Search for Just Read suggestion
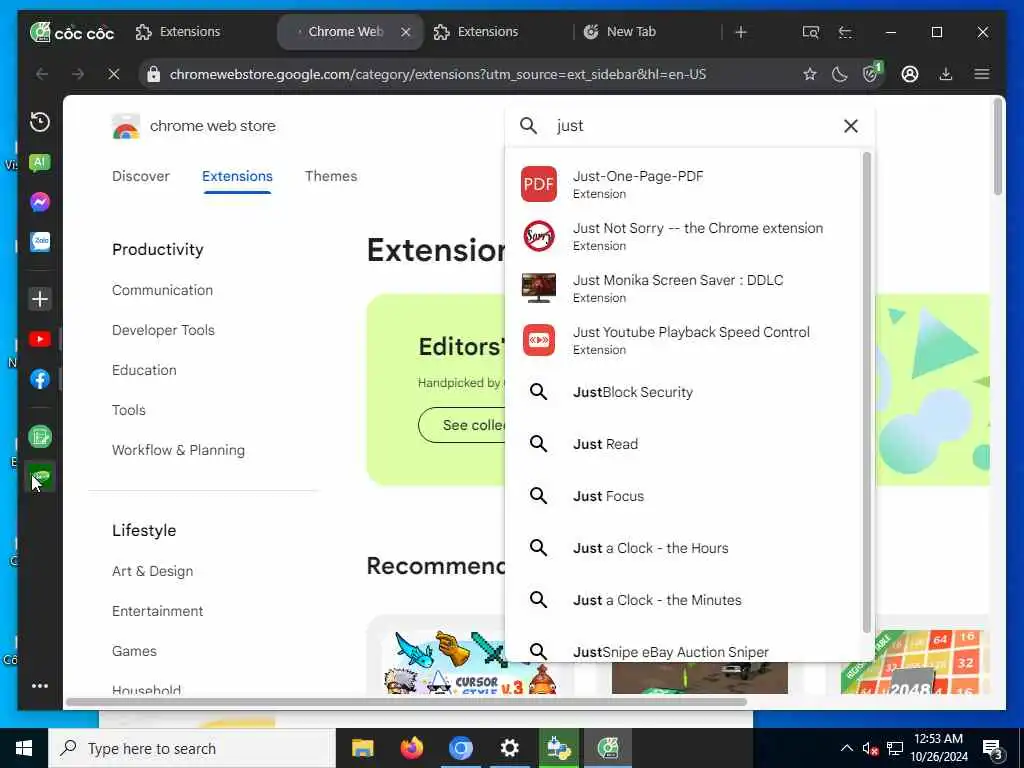 click(x=684, y=444)
